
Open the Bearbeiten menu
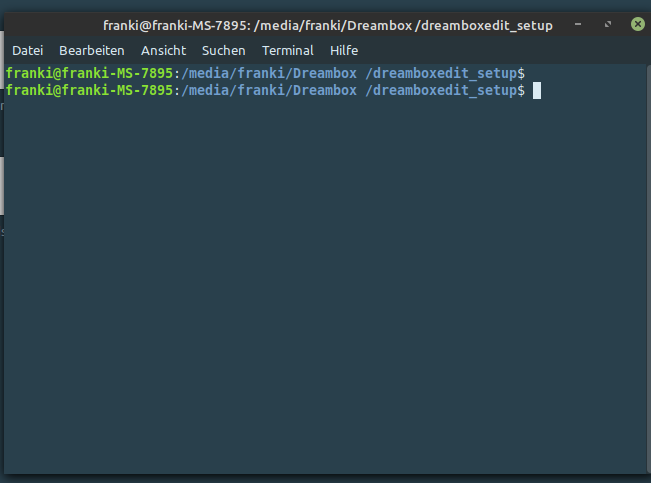tap(92, 51)
